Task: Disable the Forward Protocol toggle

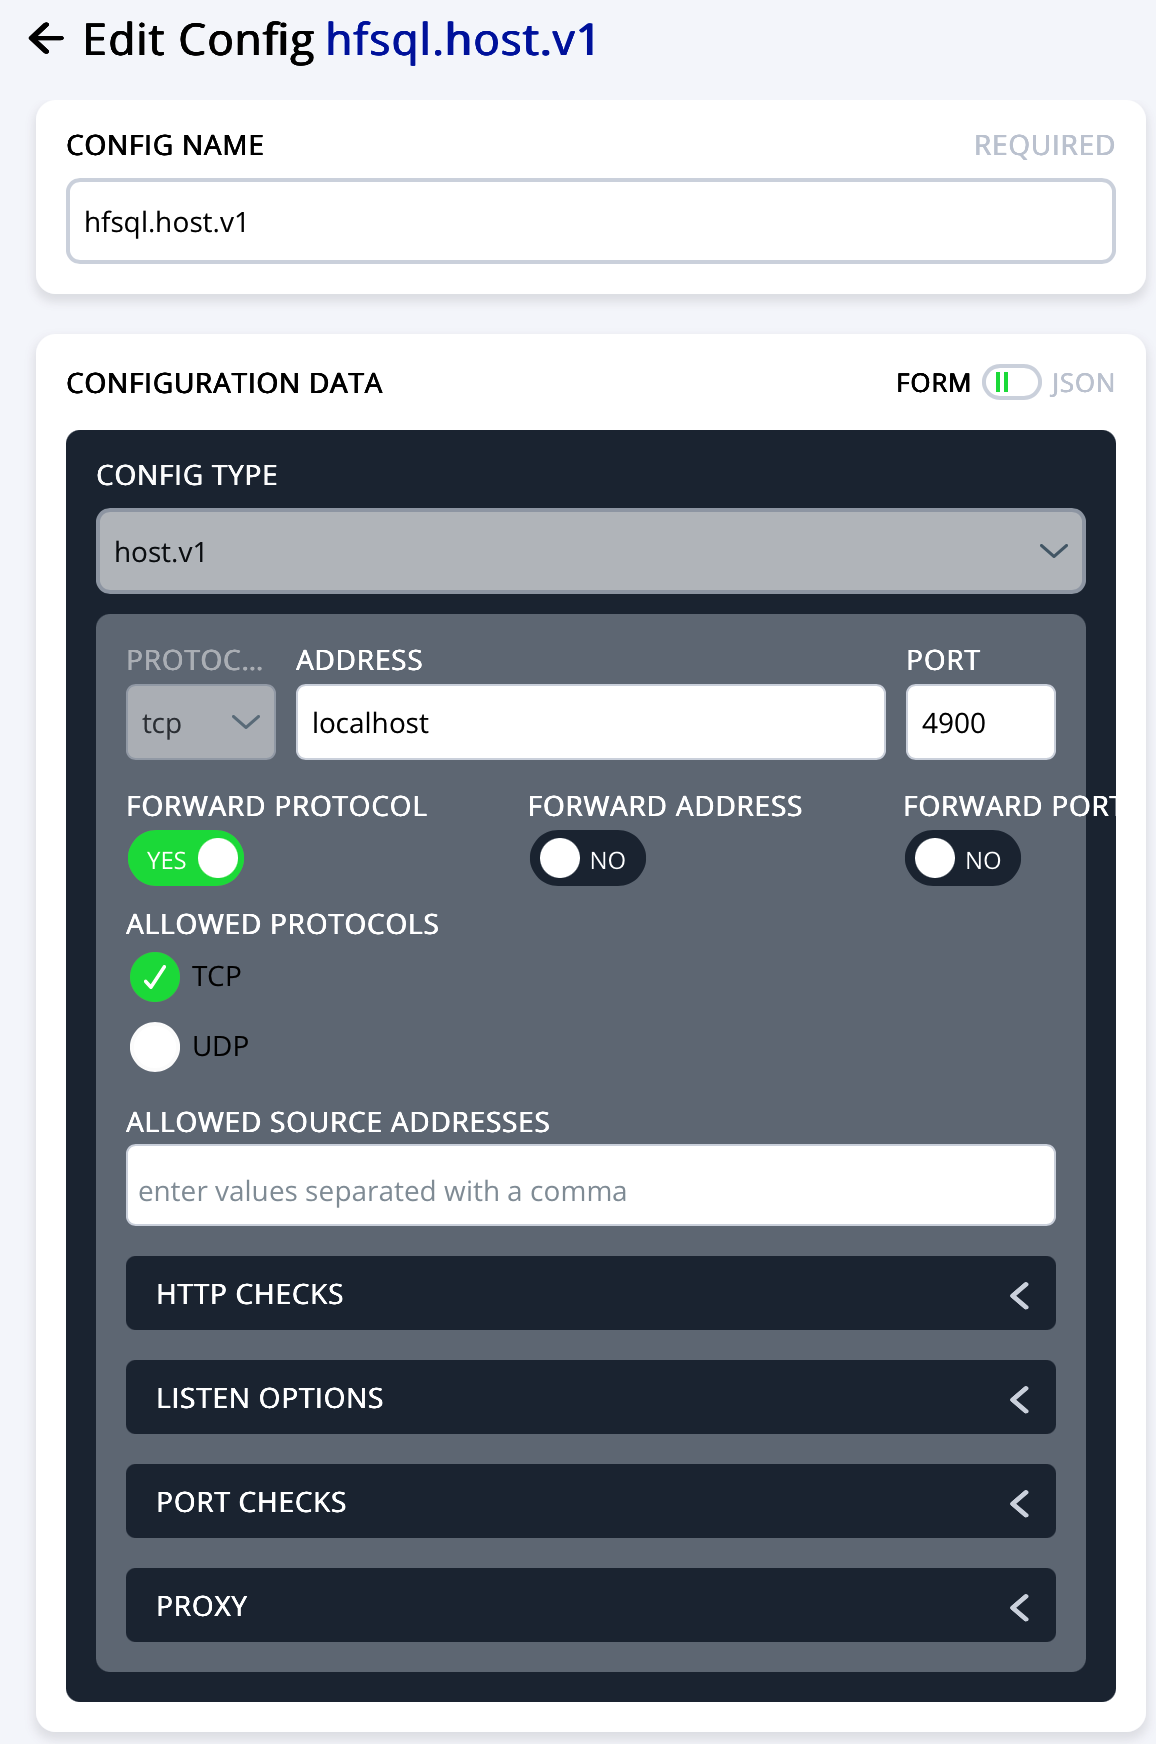Action: tap(186, 859)
